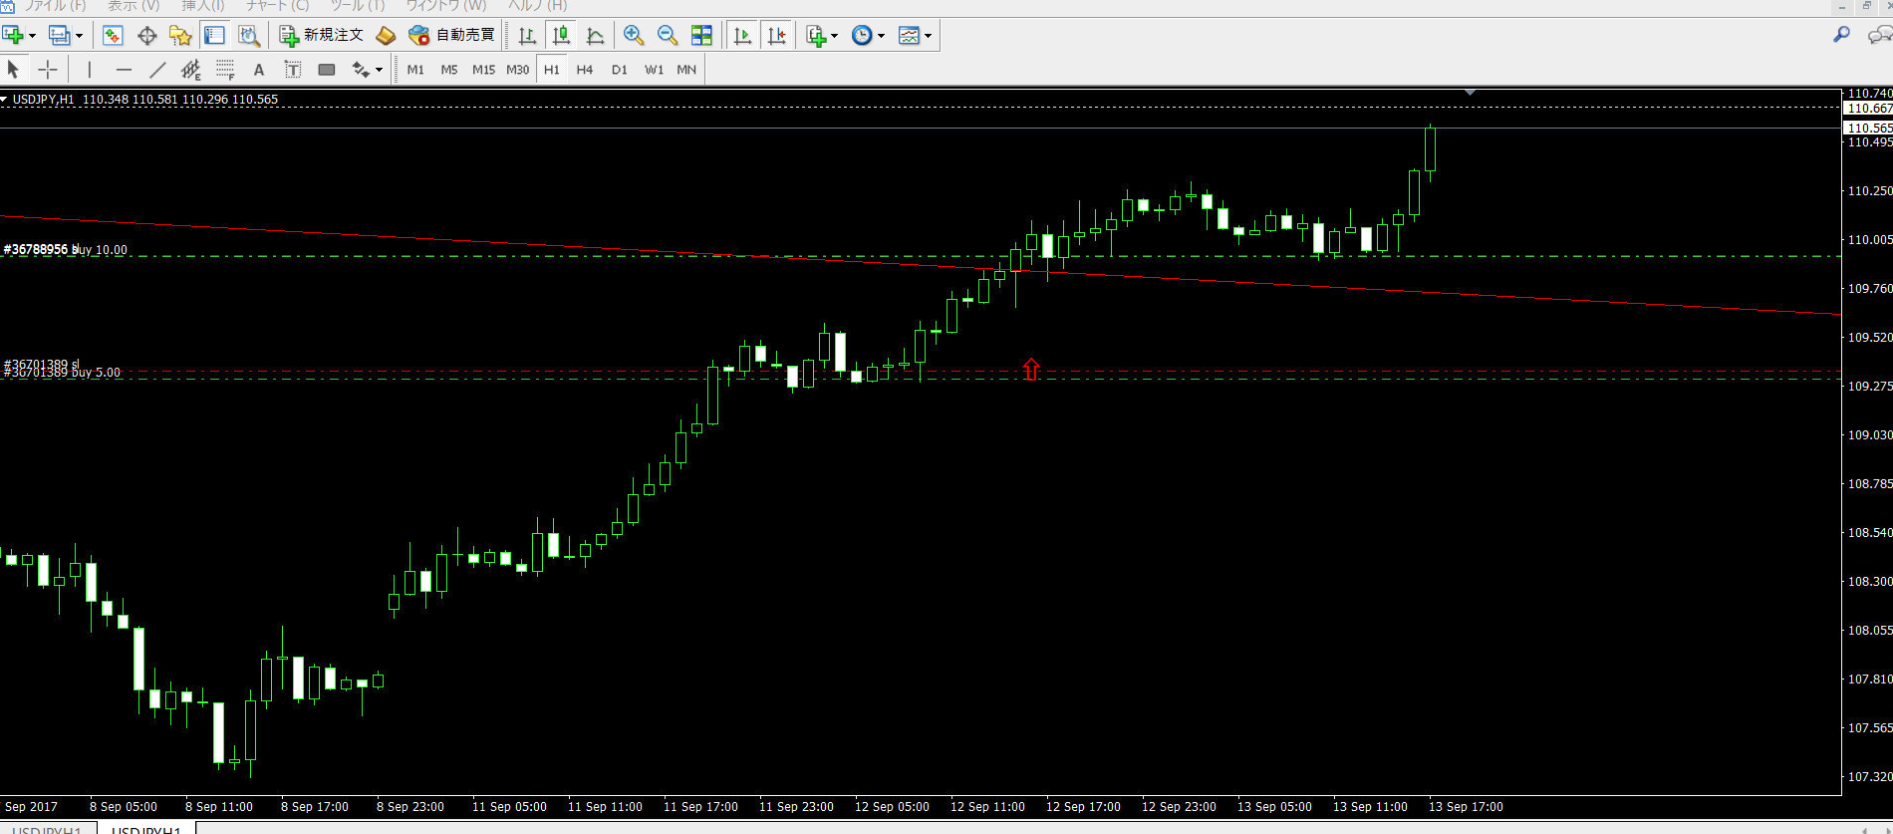Enable 自動売買 auto trading button
The height and width of the screenshot is (834, 1893).
tap(452, 35)
